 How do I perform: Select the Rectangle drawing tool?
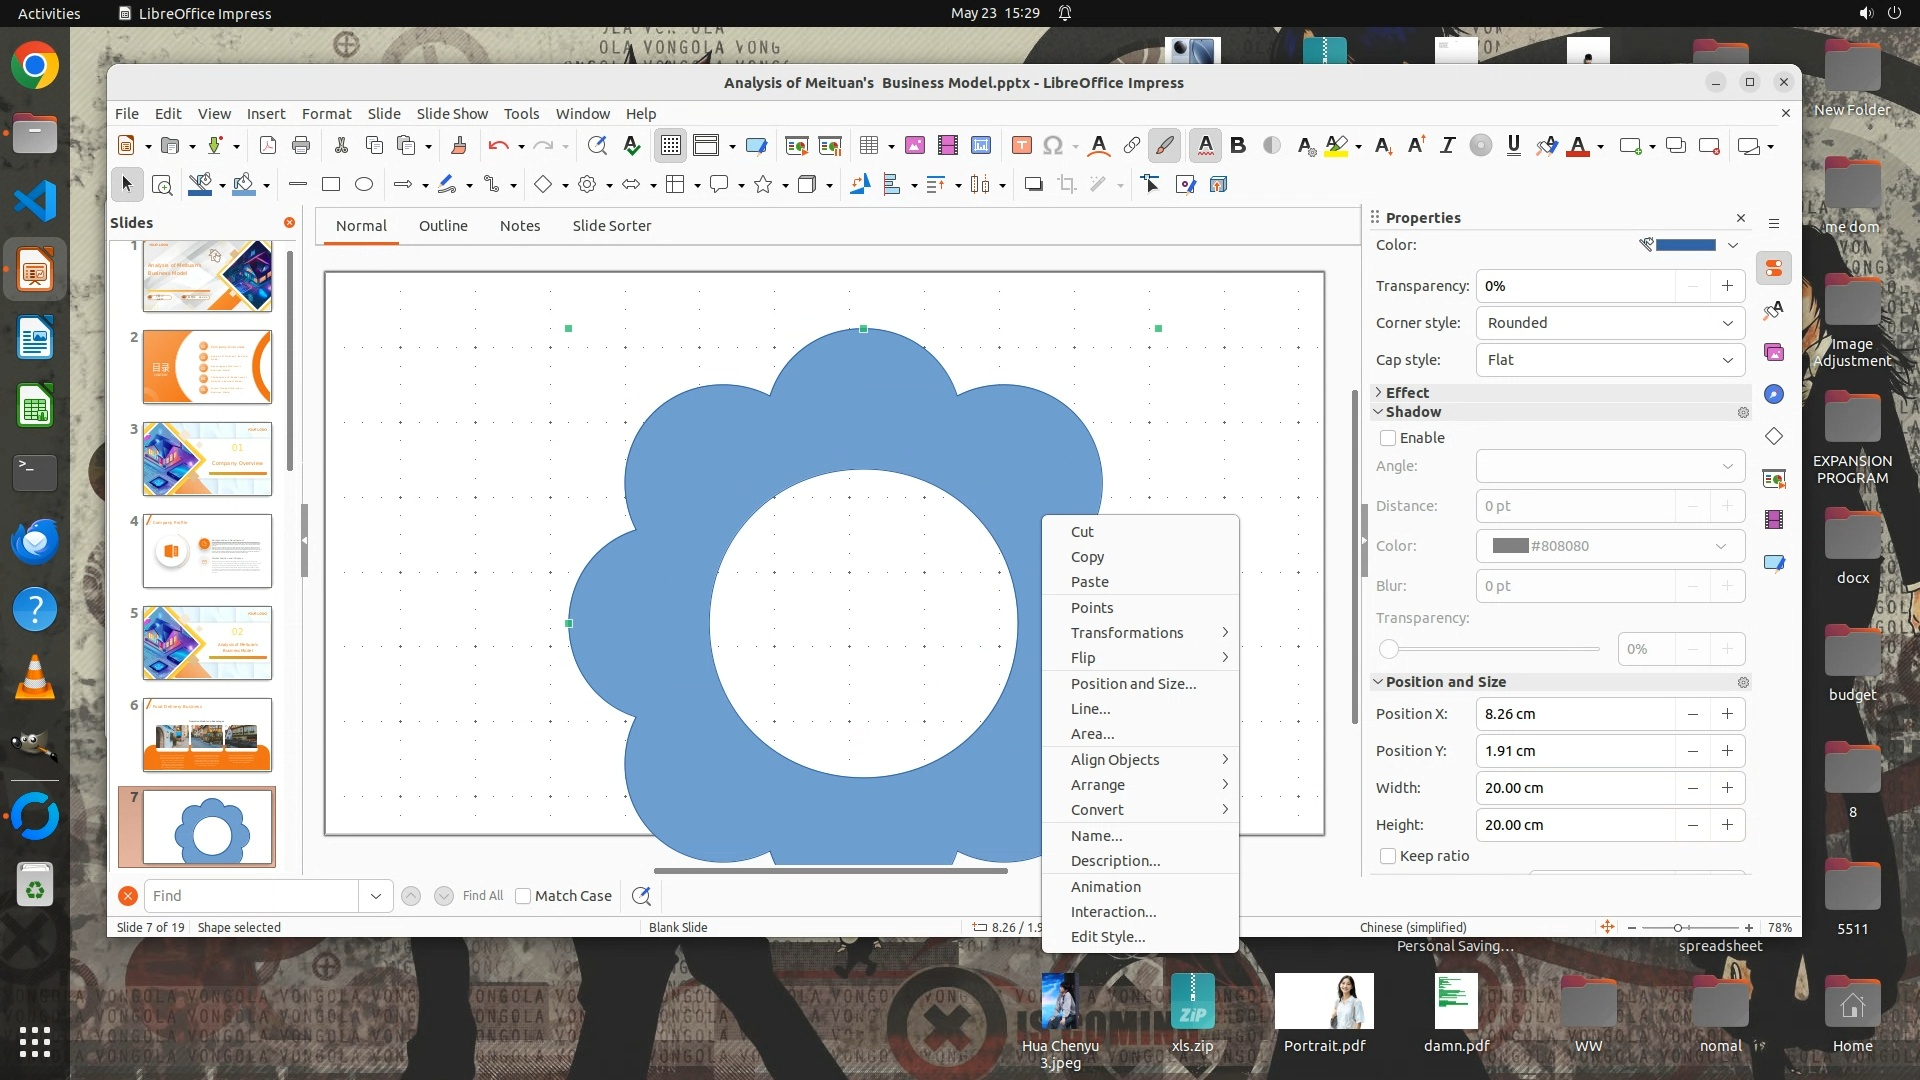(331, 184)
